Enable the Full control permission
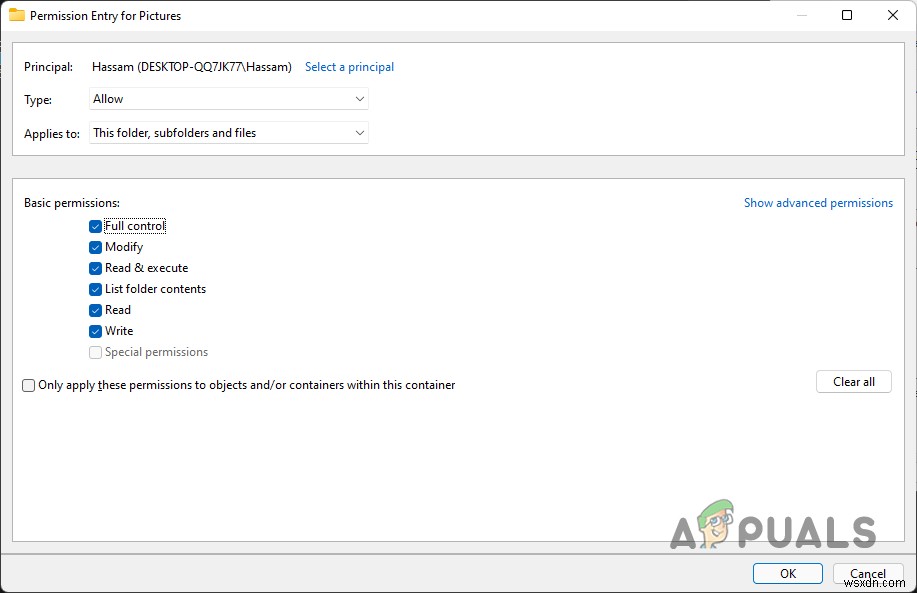 point(95,226)
